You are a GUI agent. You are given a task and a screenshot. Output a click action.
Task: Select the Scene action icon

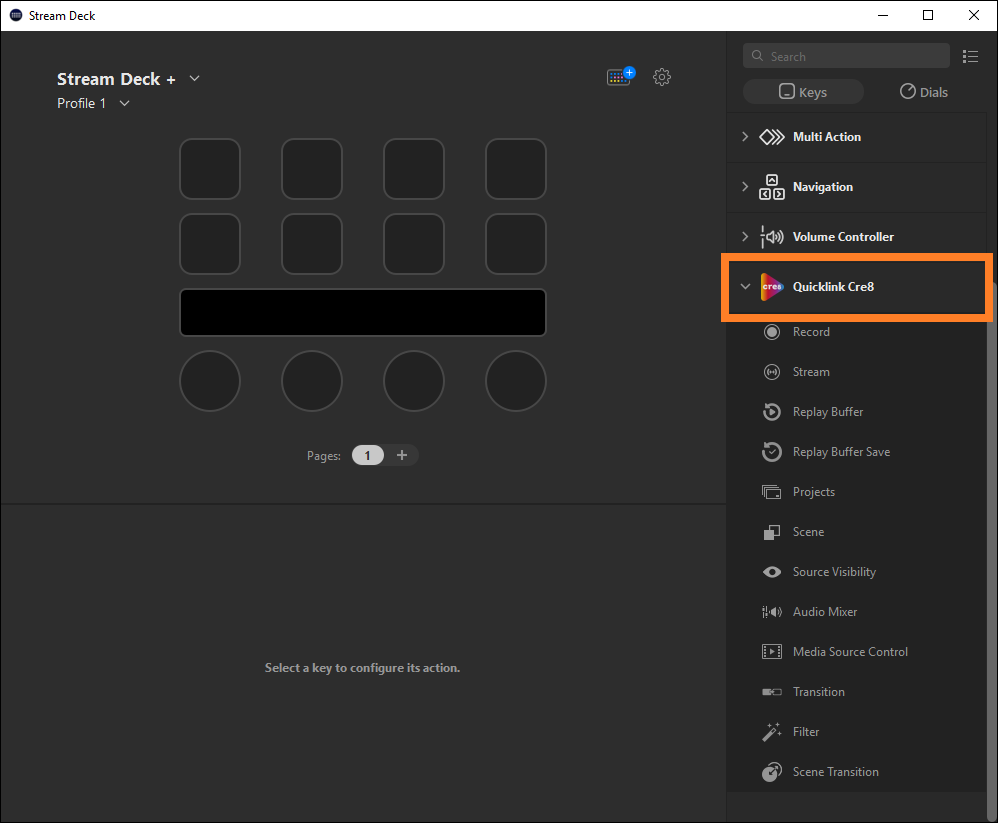(771, 532)
